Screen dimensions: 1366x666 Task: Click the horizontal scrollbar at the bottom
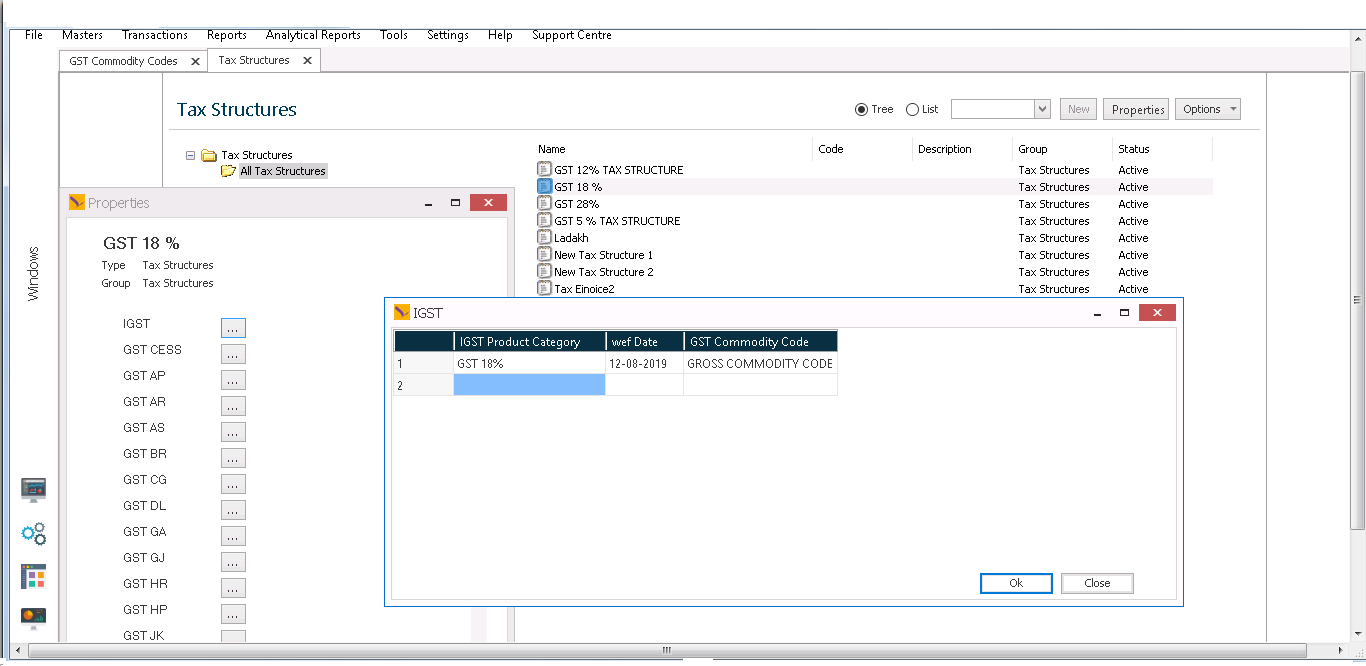(667, 650)
